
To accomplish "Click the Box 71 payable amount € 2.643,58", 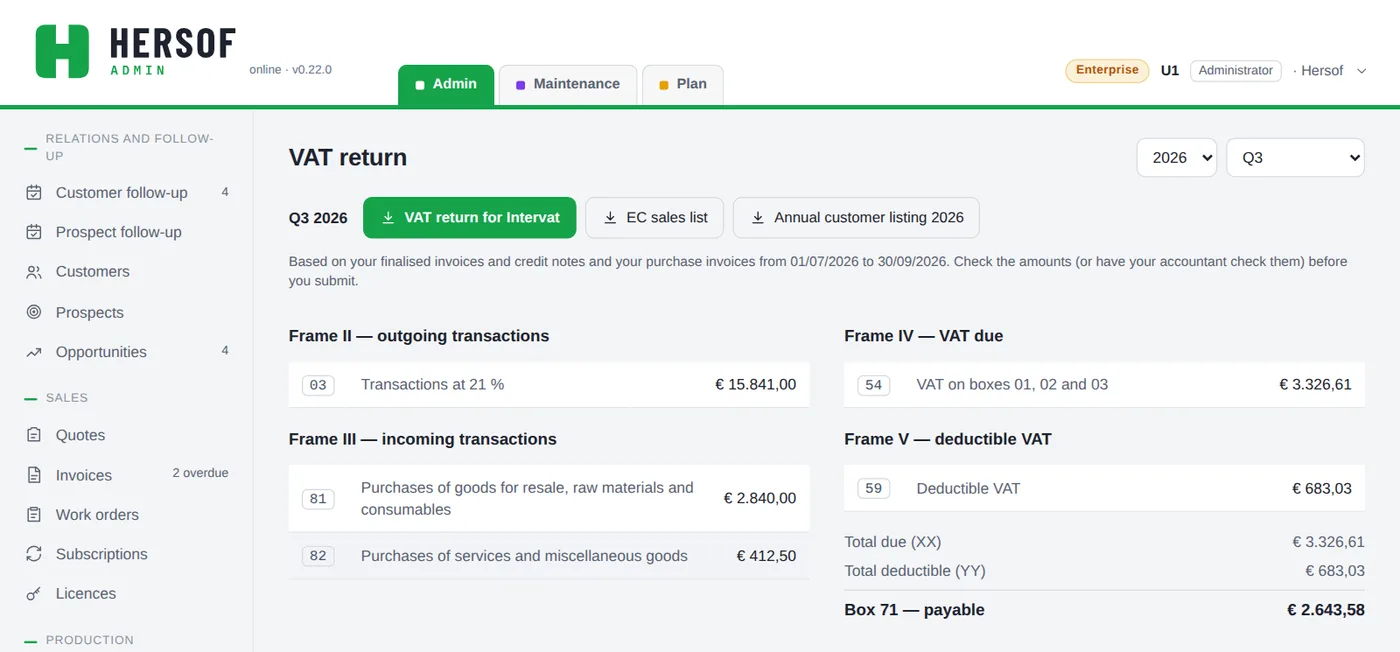I will (1326, 610).
